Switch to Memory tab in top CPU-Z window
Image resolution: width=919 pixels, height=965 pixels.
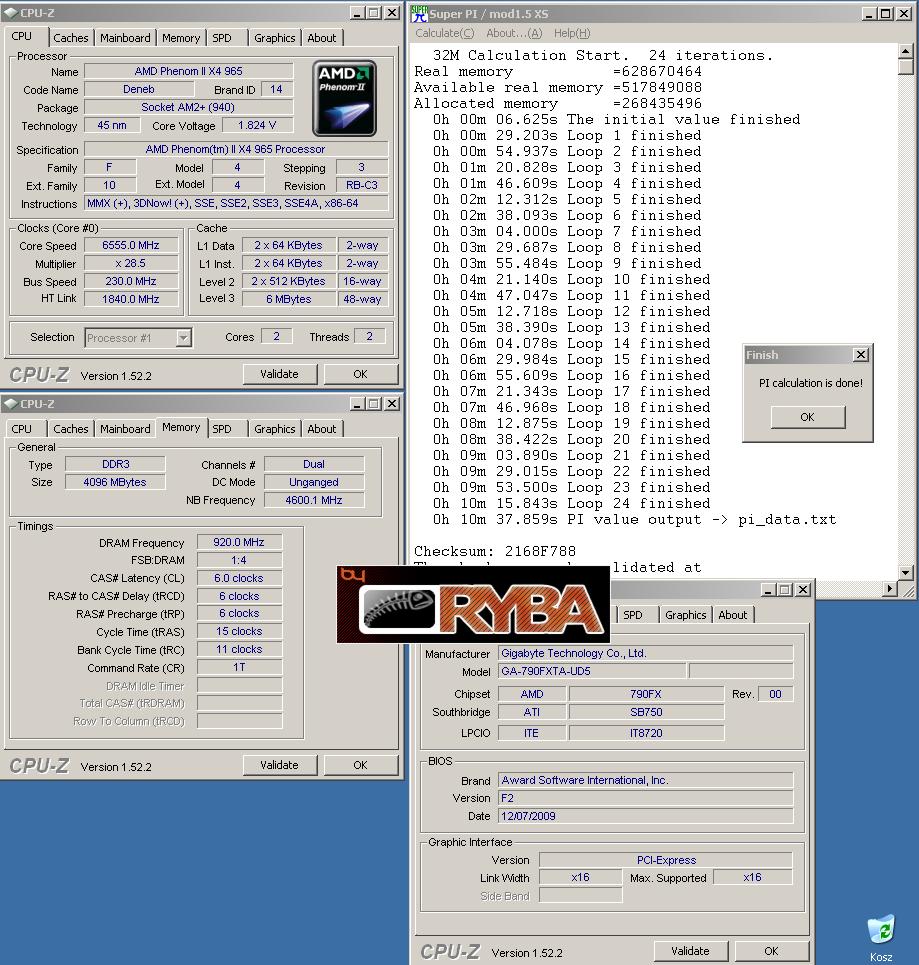[181, 38]
